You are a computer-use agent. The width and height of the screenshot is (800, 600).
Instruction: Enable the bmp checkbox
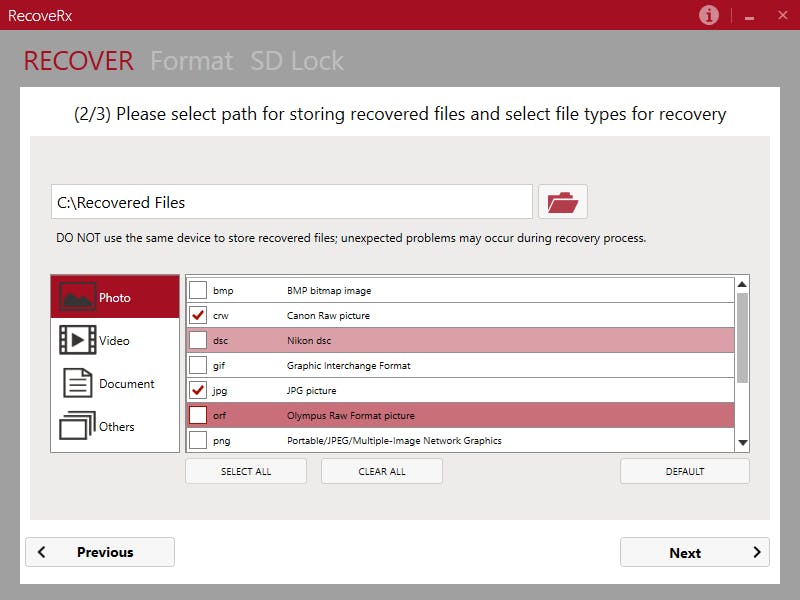tap(198, 290)
